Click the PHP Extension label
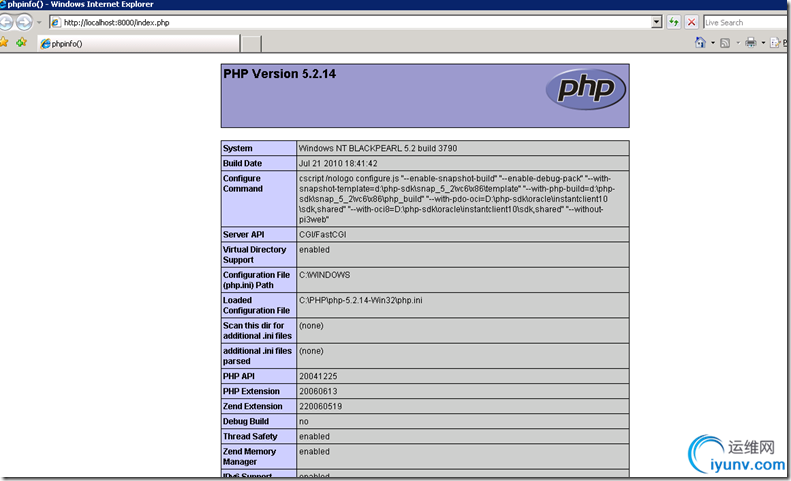This screenshot has height=481, width=791. [251, 392]
